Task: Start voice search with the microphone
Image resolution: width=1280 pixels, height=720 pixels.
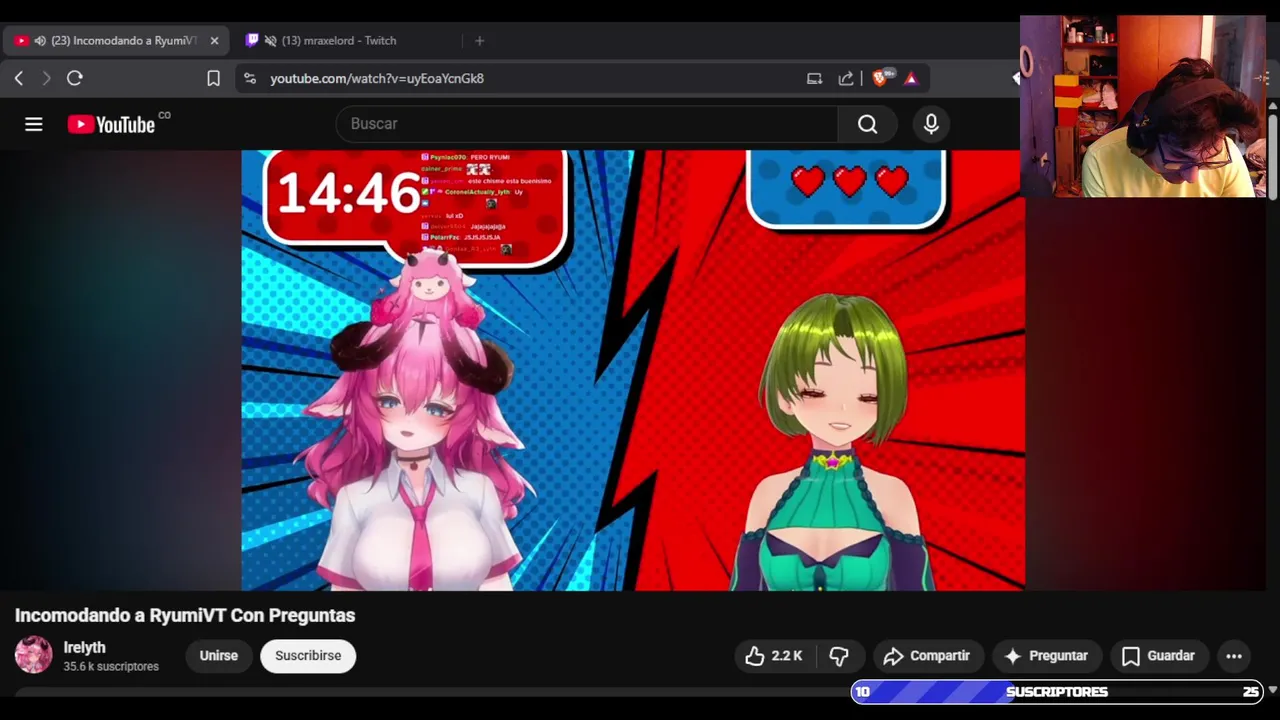Action: tap(931, 124)
